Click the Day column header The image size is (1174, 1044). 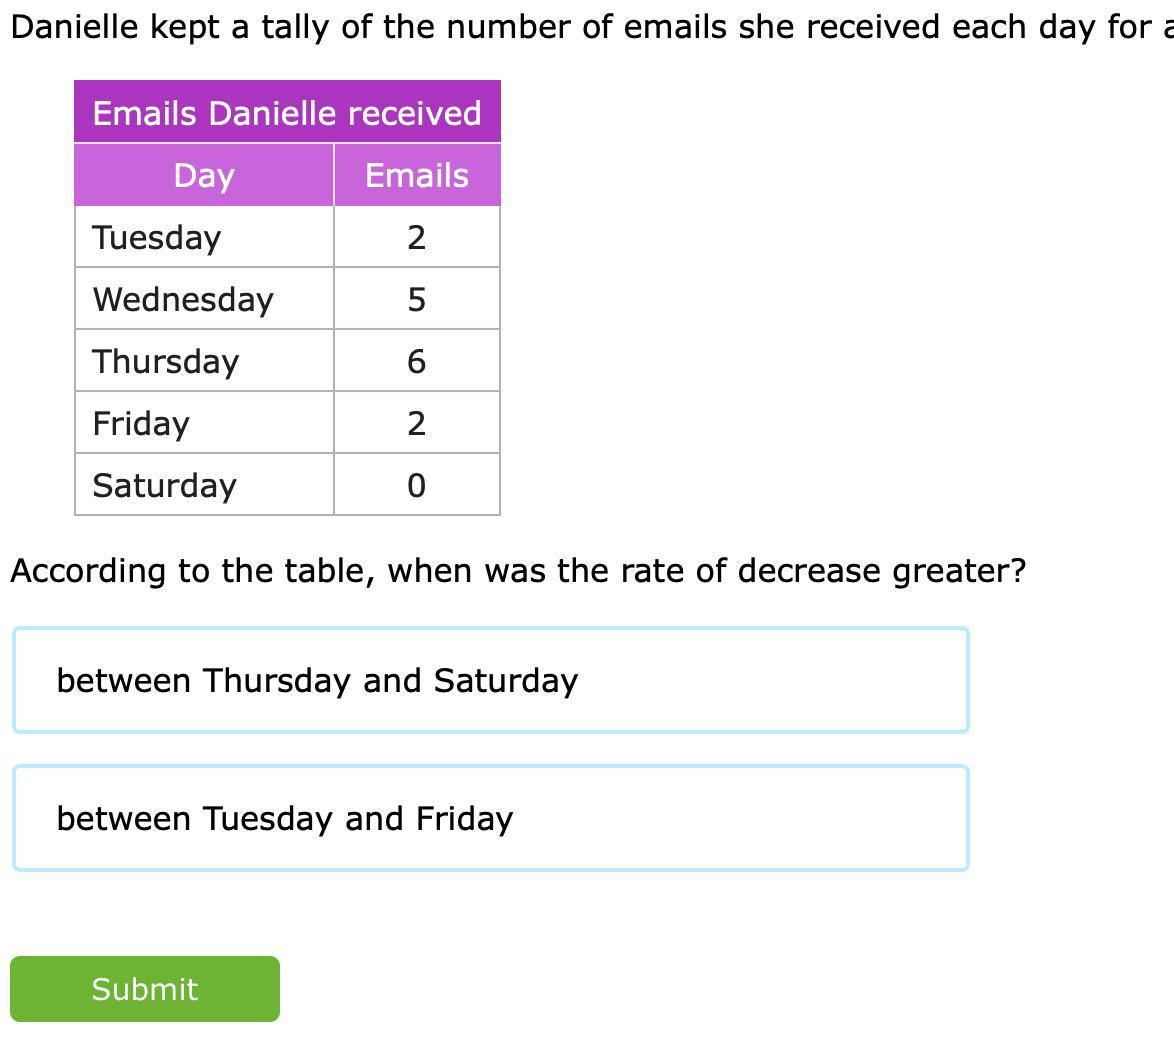click(204, 175)
